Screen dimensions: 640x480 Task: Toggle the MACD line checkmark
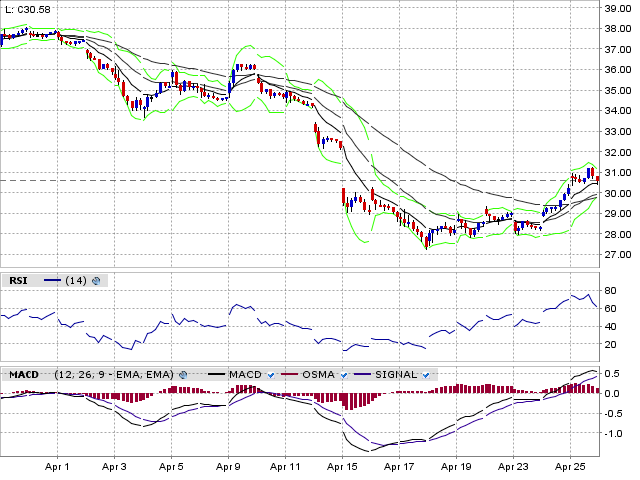[x=269, y=374]
